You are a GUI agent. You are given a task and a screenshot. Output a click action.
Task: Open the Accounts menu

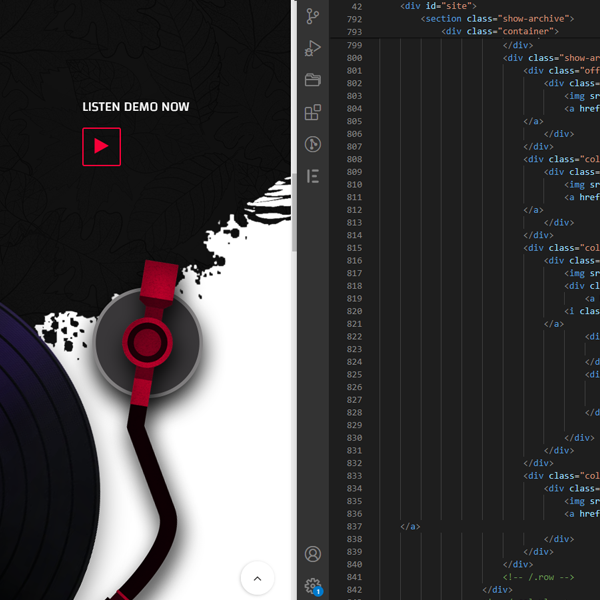tap(313, 554)
